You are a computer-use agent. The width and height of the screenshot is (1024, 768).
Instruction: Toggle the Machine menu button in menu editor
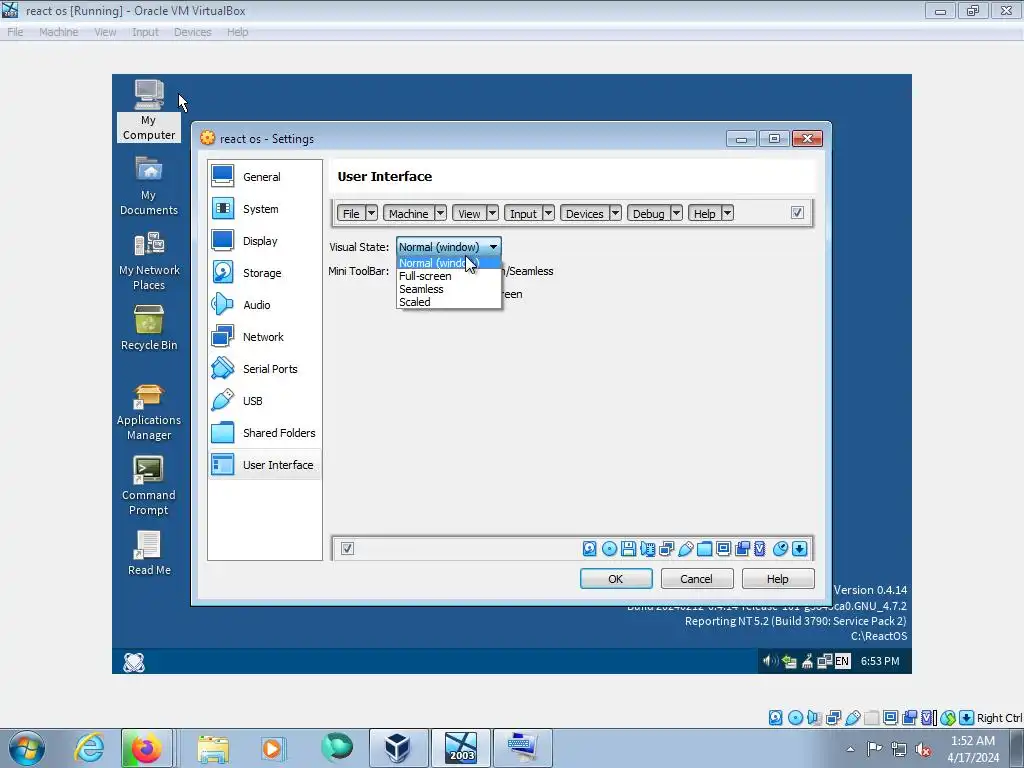(408, 214)
